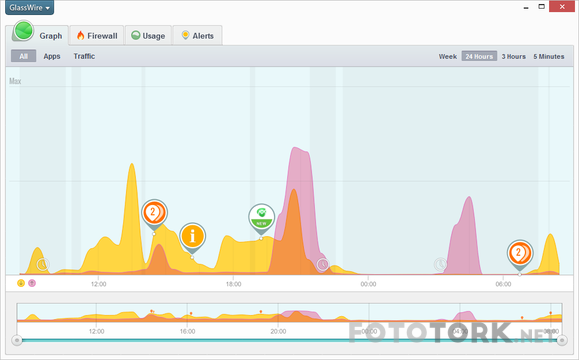Click the green globe Graph icon
This screenshot has width=579, height=360.
pos(23,31)
